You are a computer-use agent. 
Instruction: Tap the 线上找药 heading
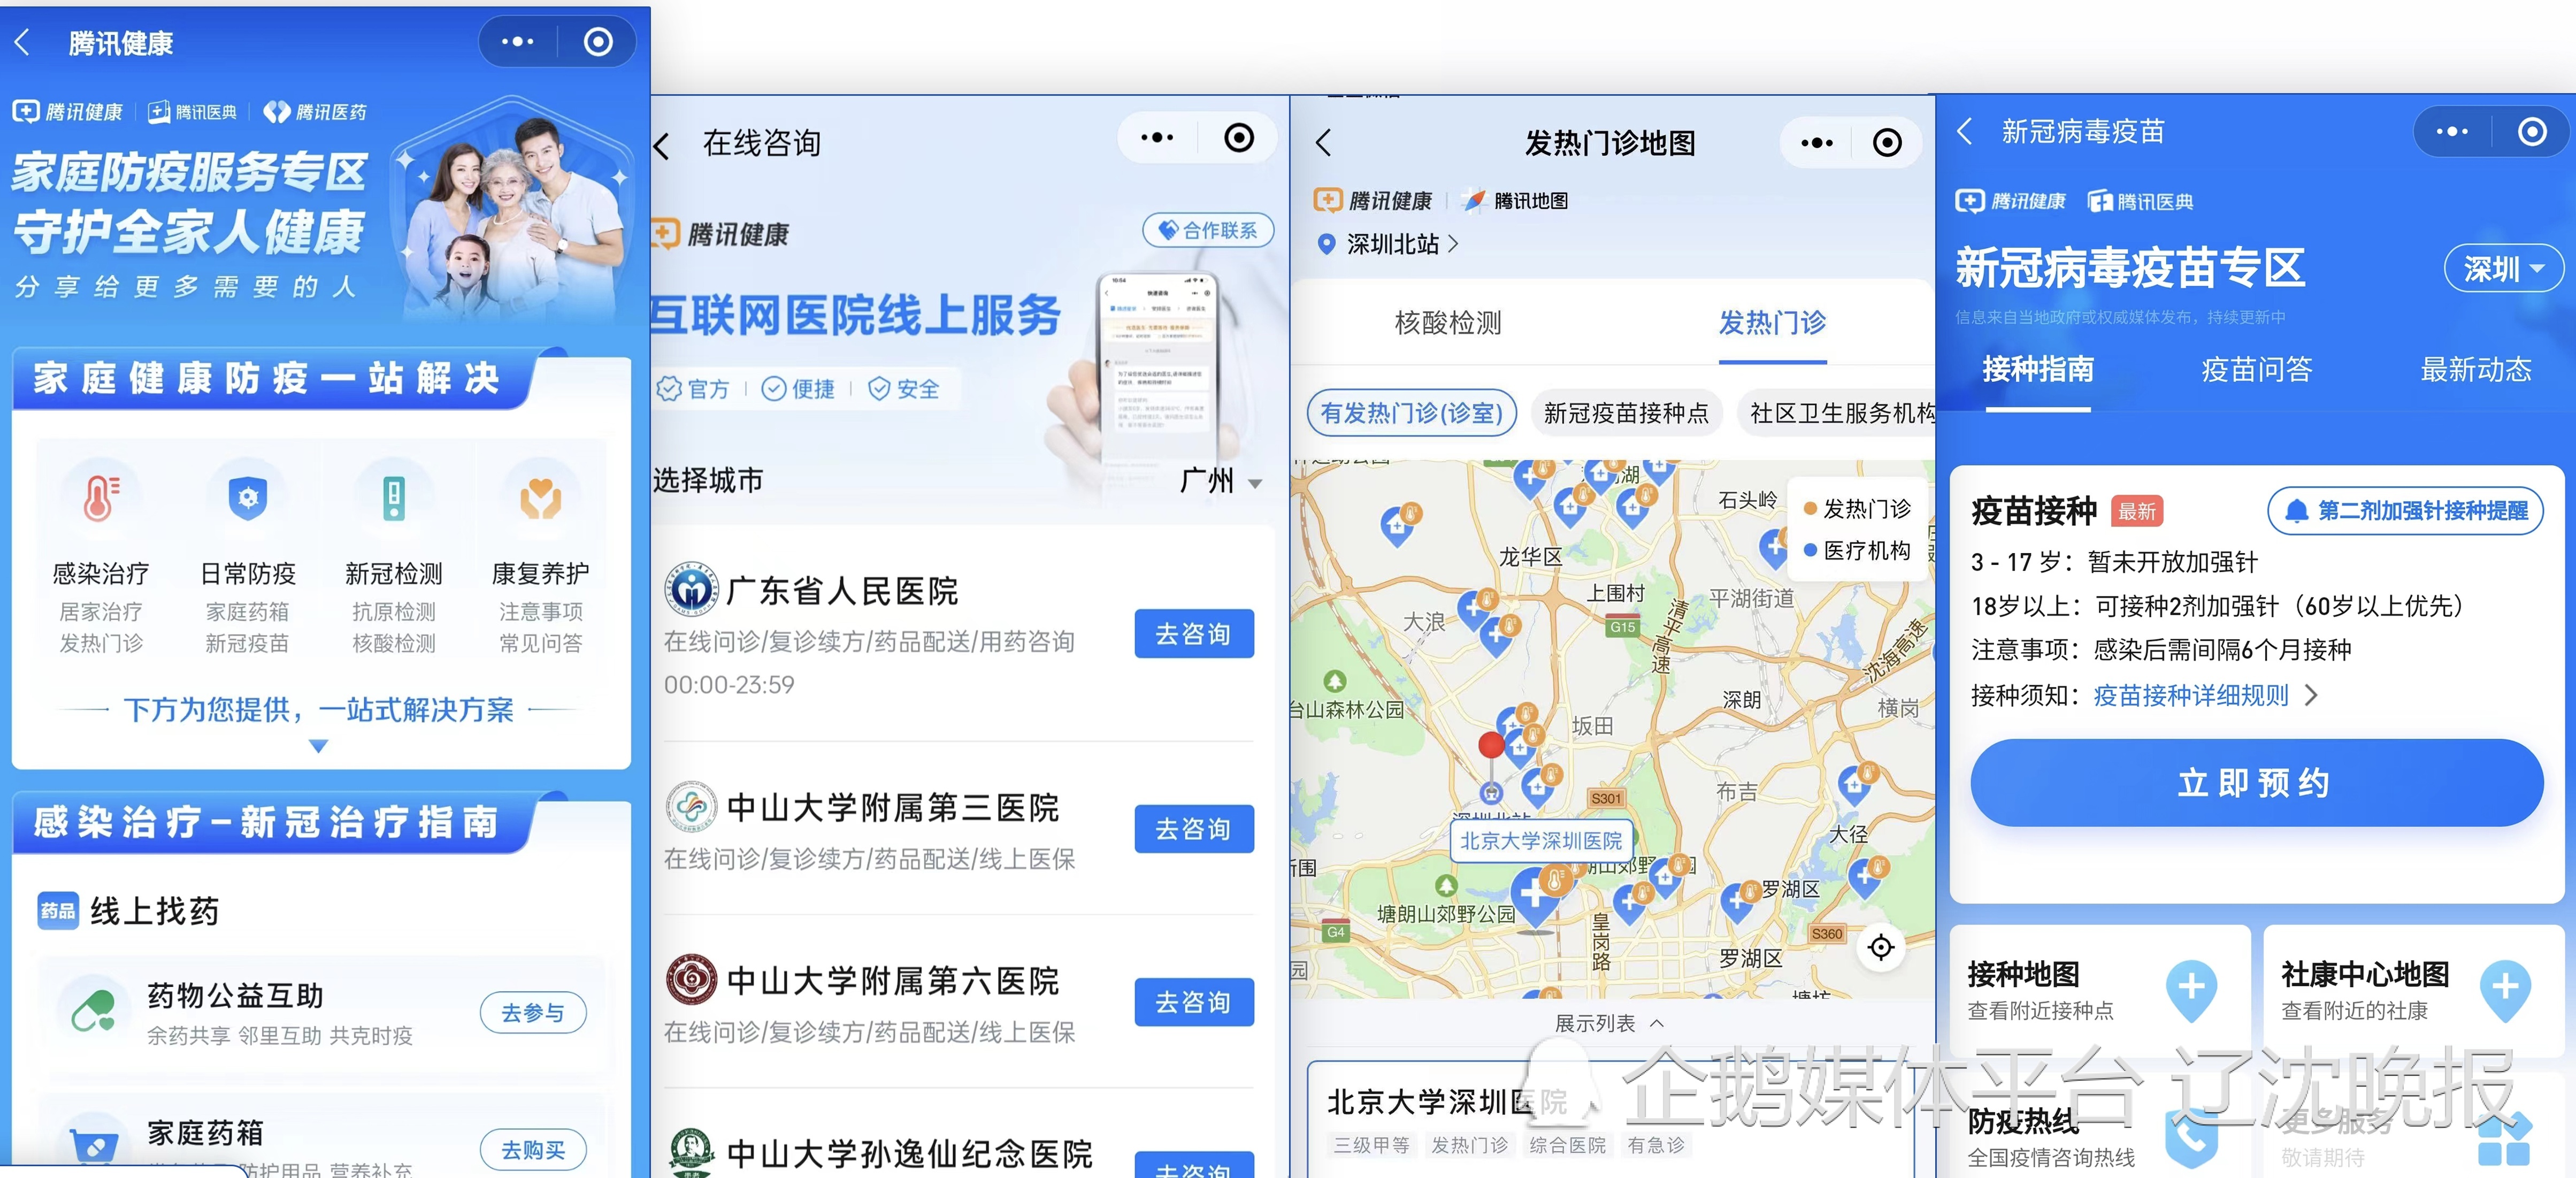pos(154,910)
